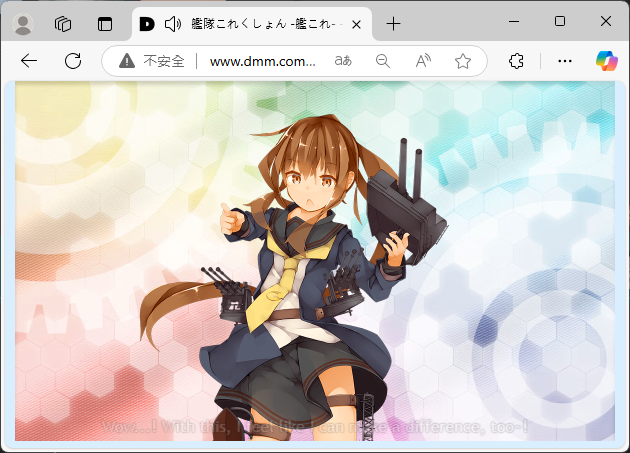Open the tab workspaces icon

click(63, 24)
